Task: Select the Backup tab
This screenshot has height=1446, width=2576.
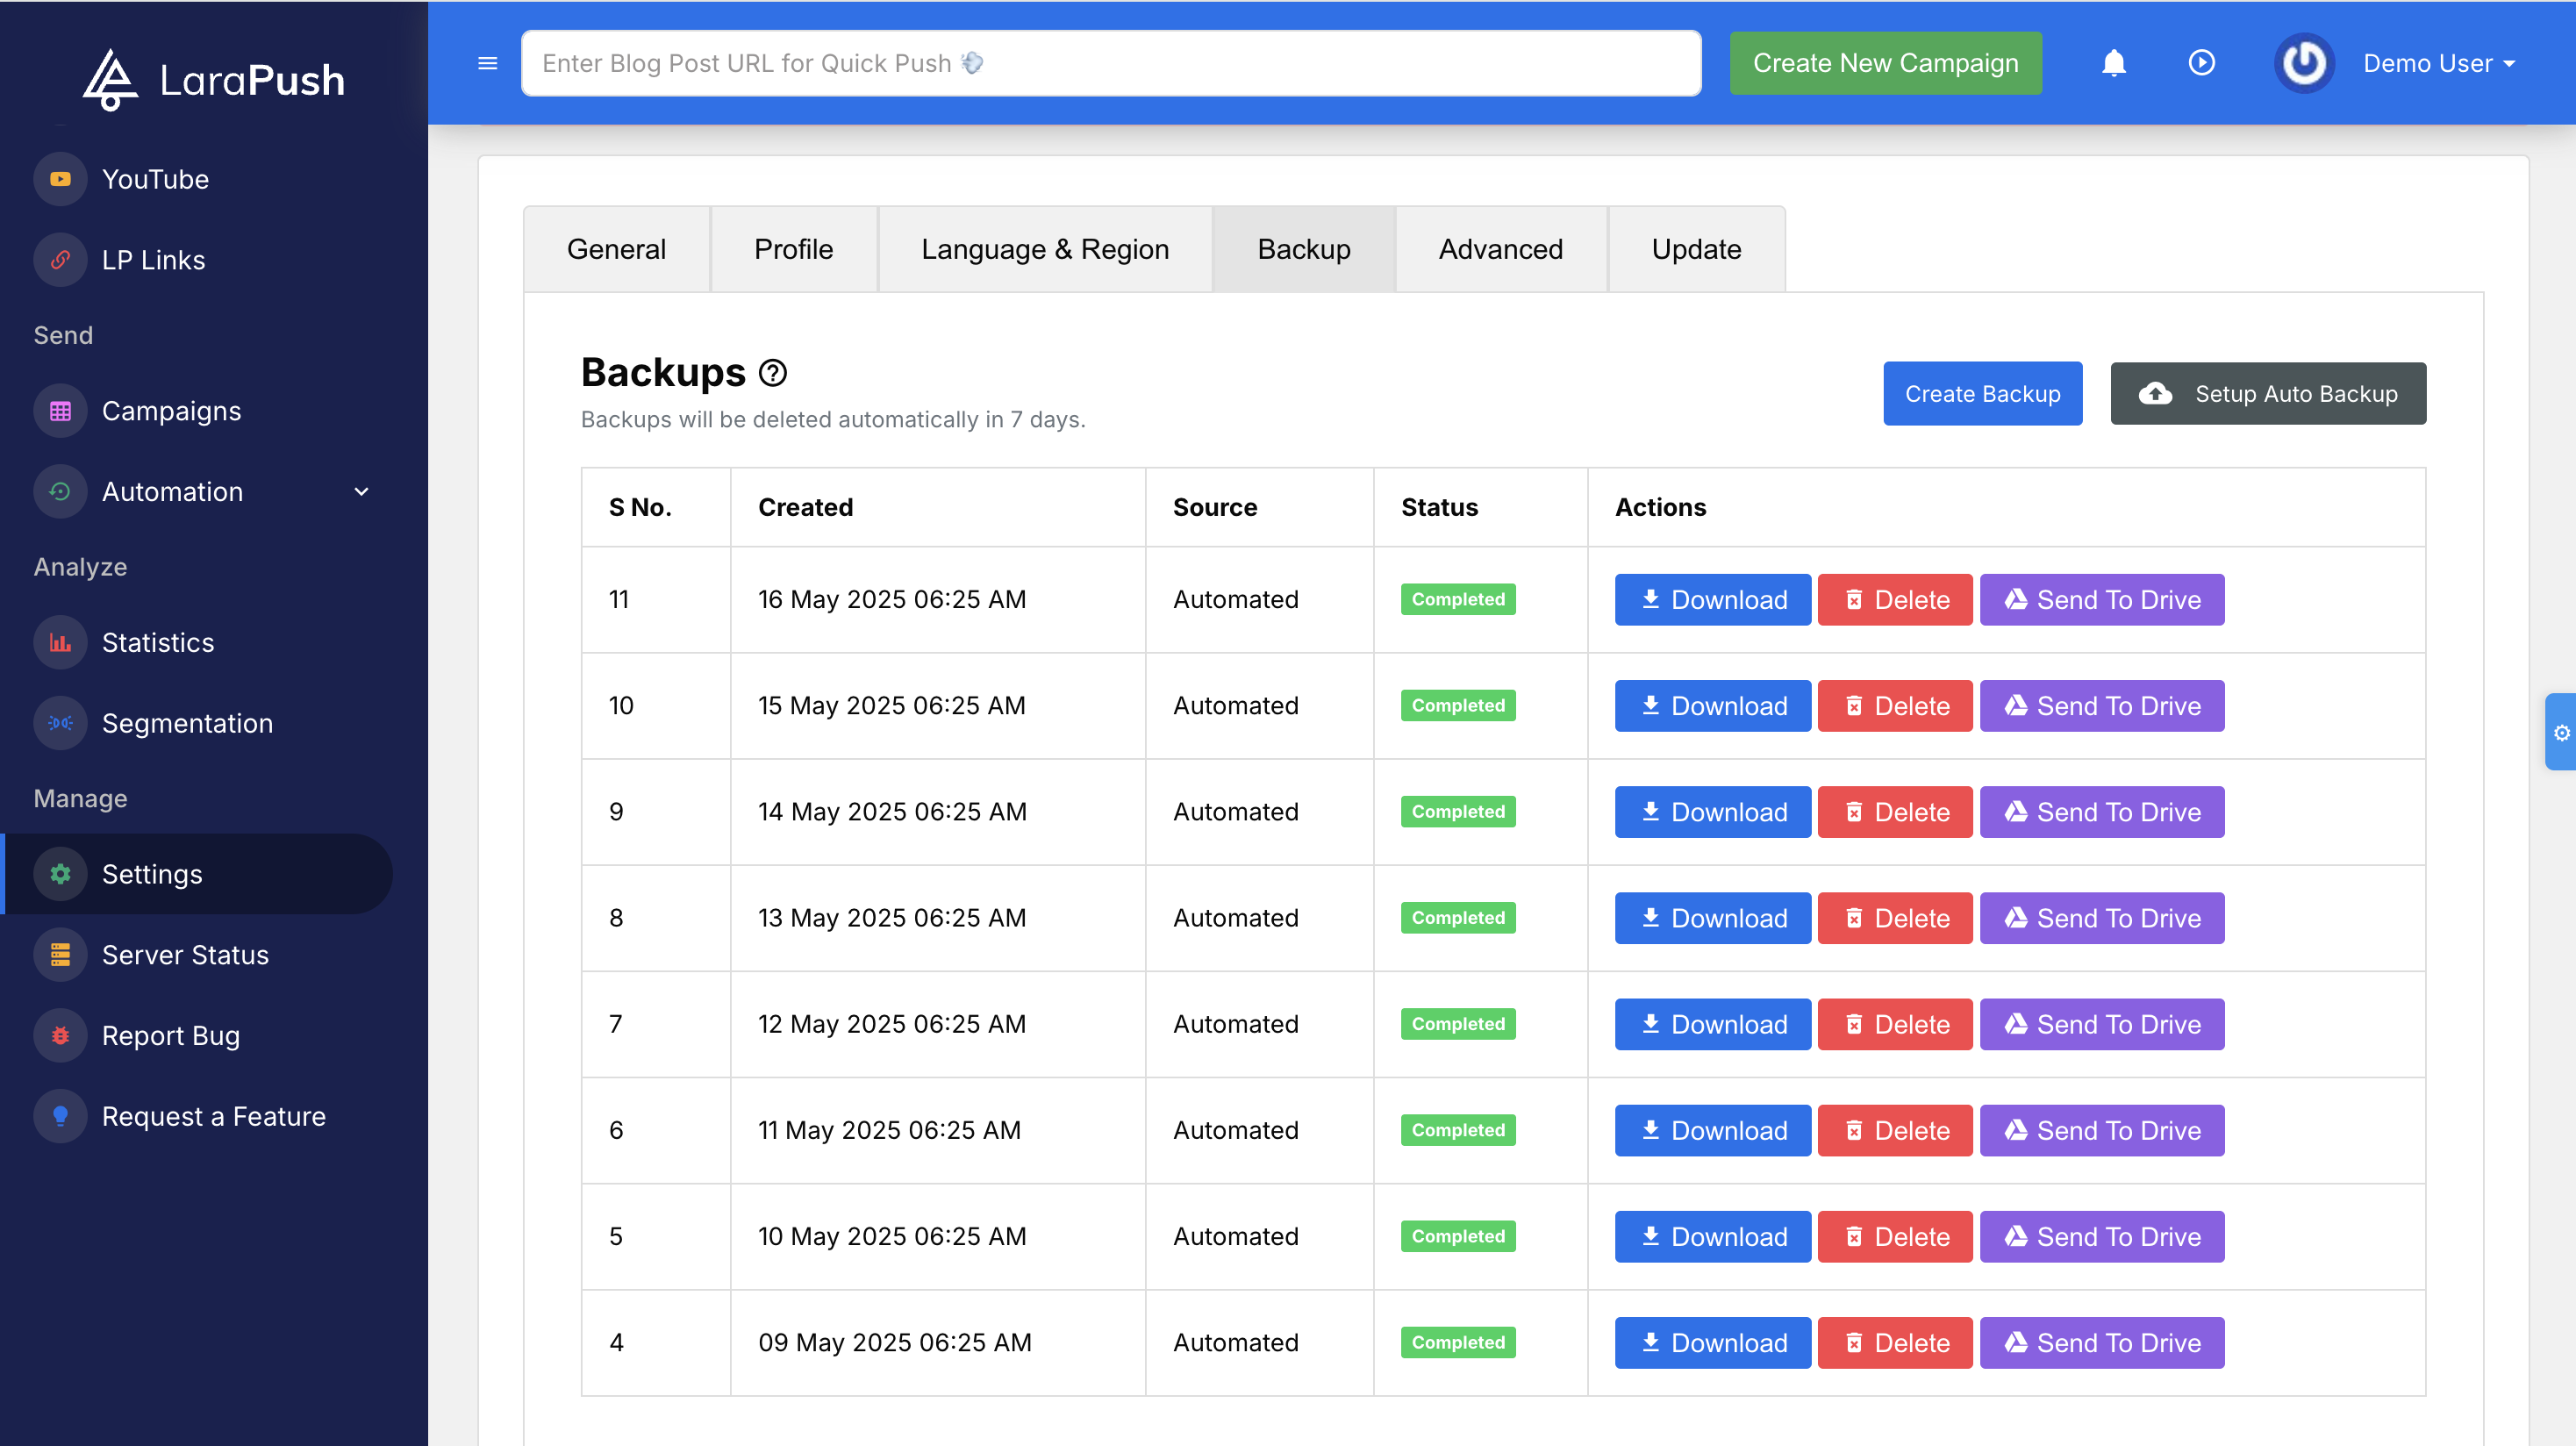Action: click(x=1303, y=249)
